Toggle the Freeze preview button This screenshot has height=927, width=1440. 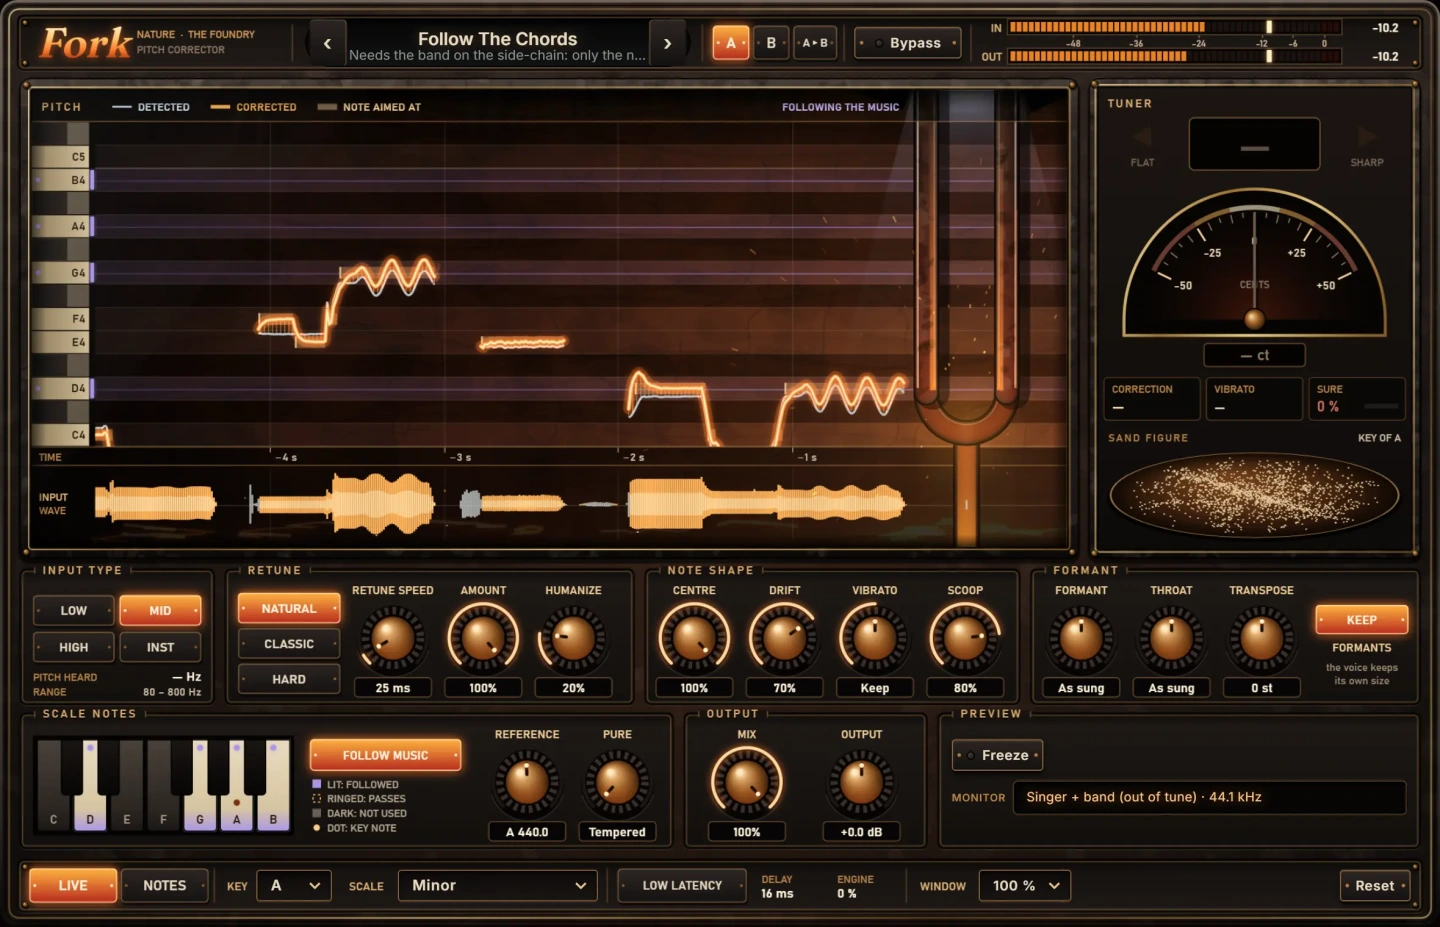[x=997, y=755]
